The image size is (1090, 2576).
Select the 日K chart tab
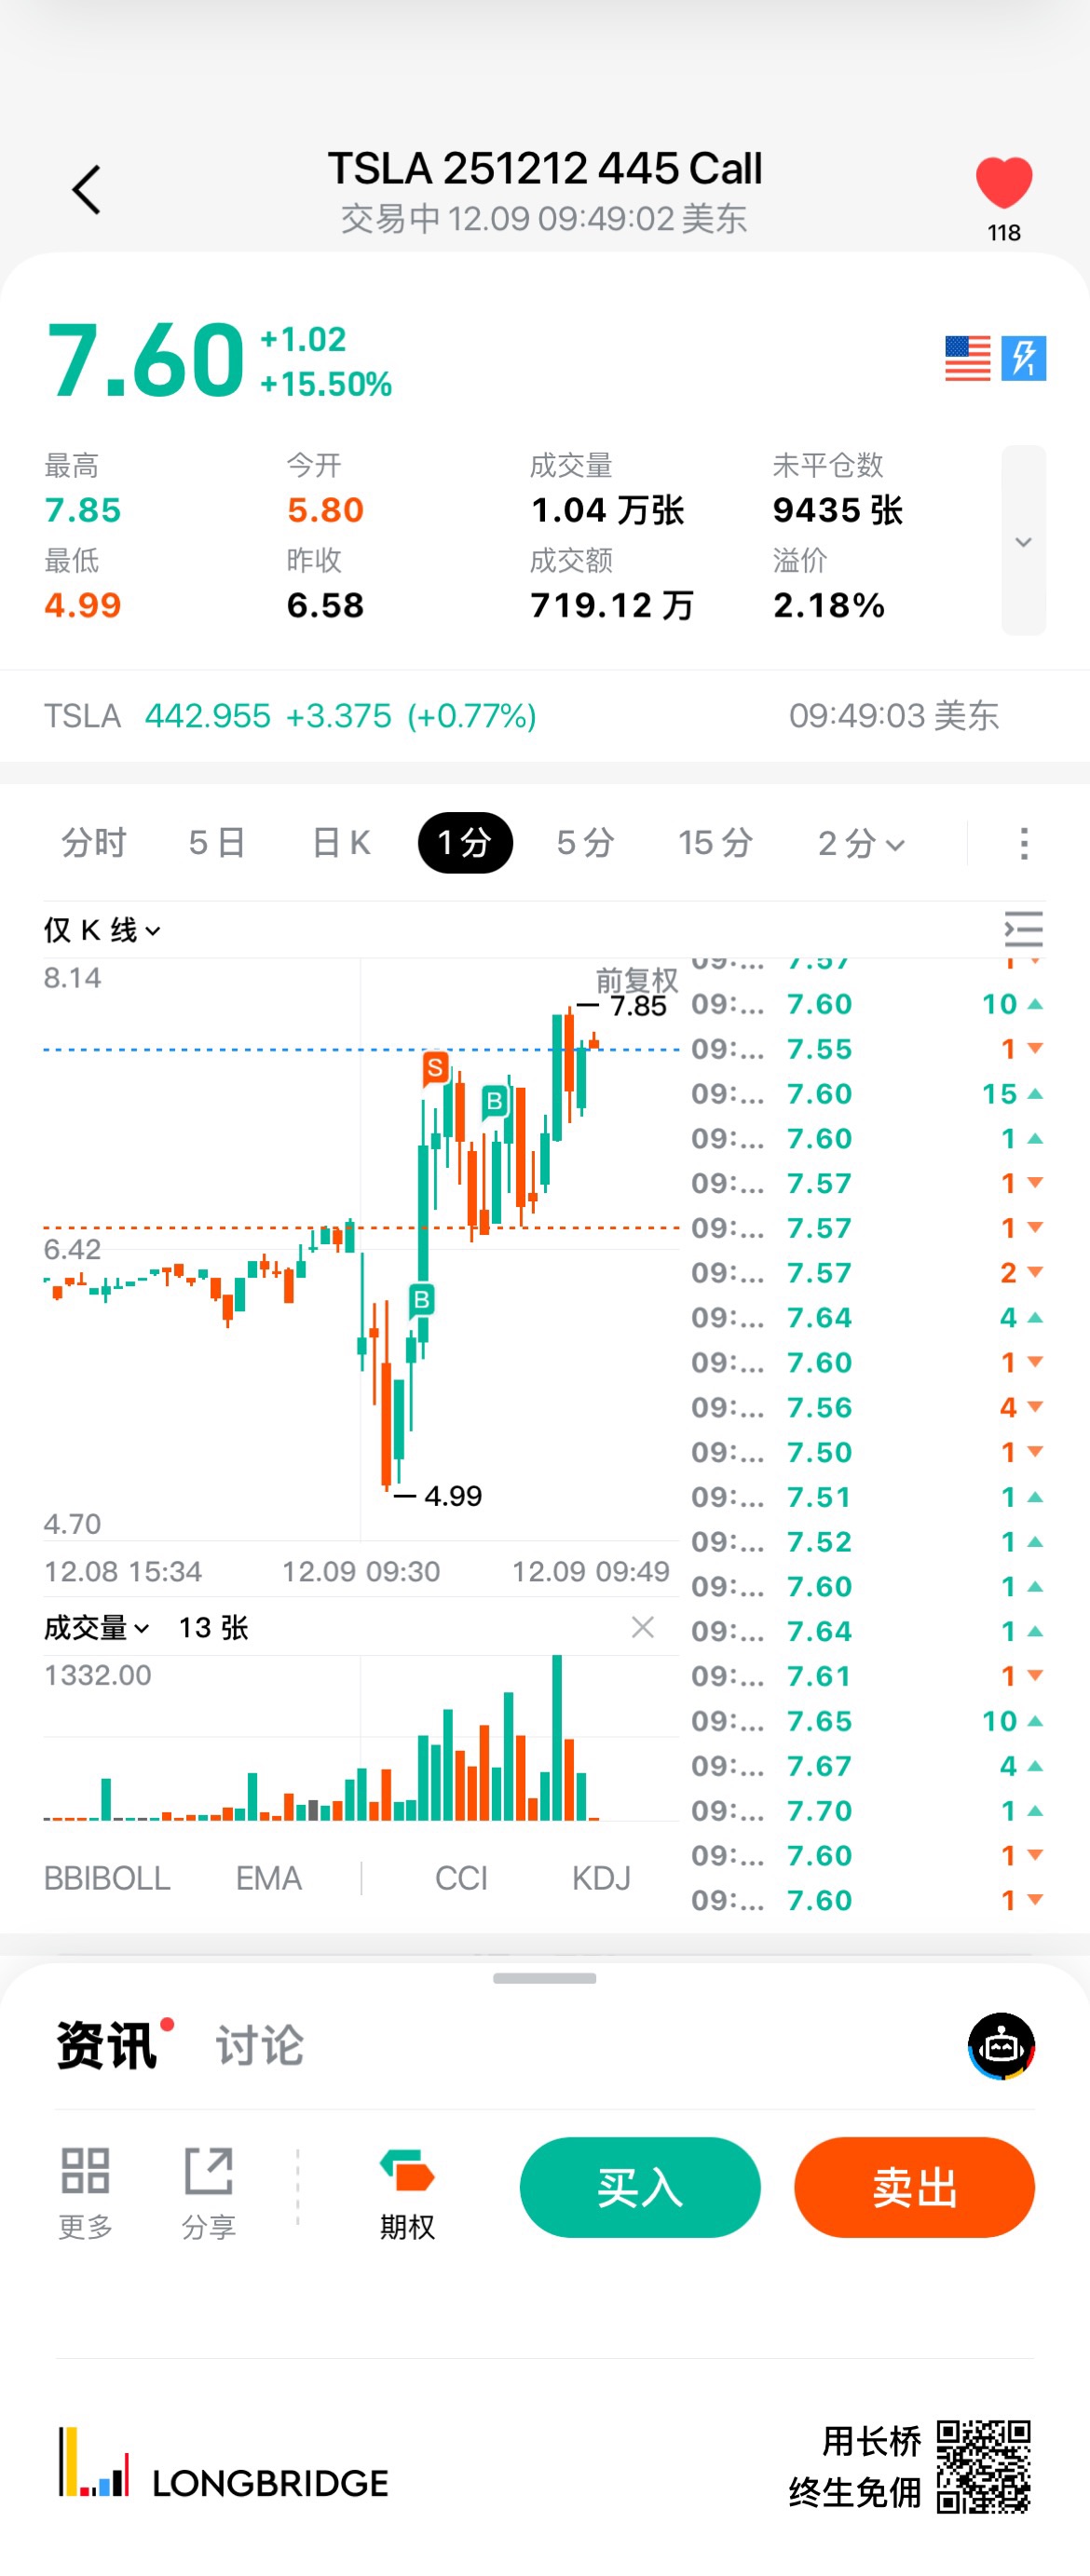(x=341, y=843)
